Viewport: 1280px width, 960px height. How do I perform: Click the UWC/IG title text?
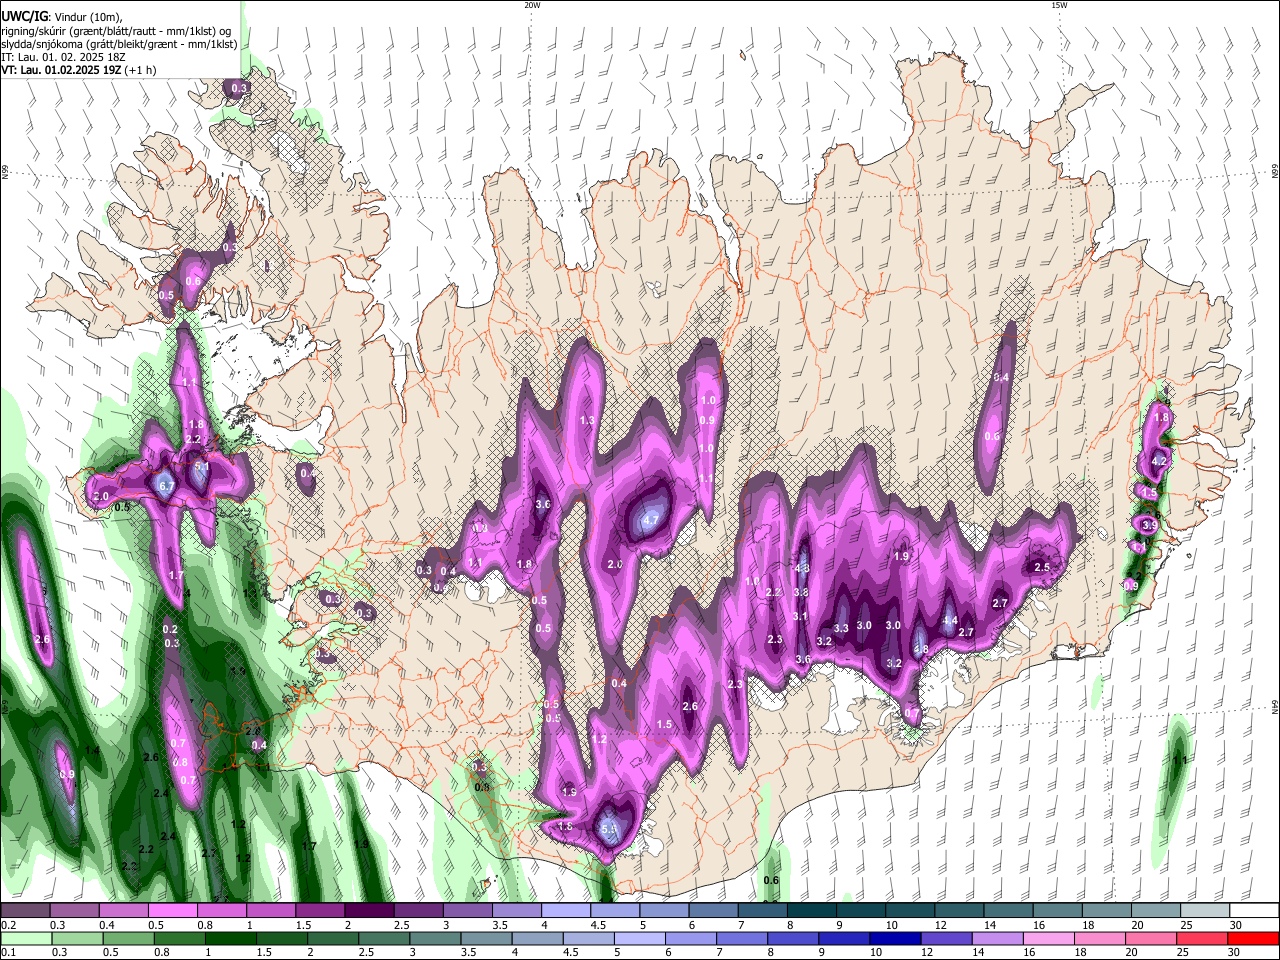pos(24,17)
